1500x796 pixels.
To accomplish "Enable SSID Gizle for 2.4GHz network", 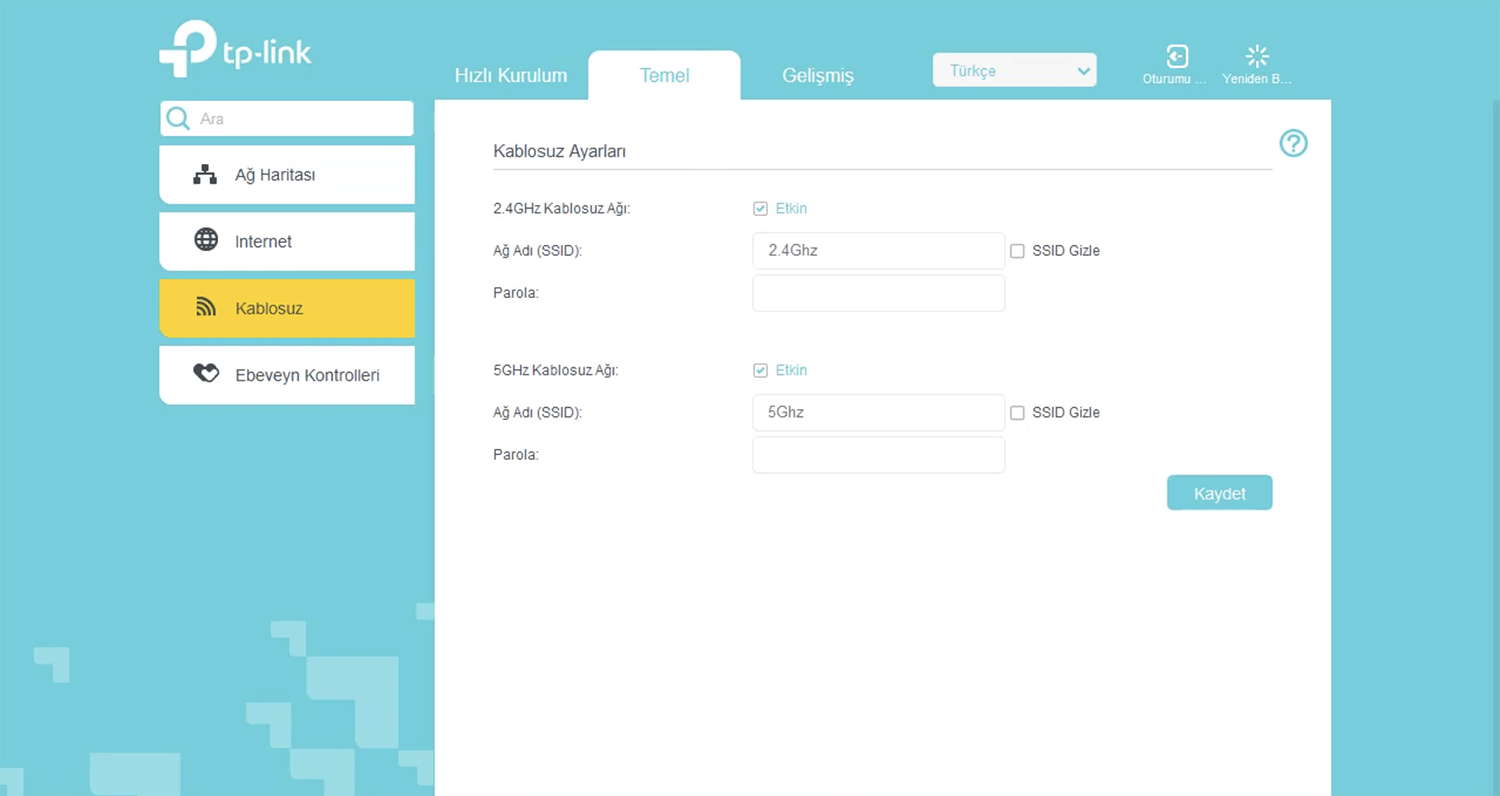I will click(1017, 251).
